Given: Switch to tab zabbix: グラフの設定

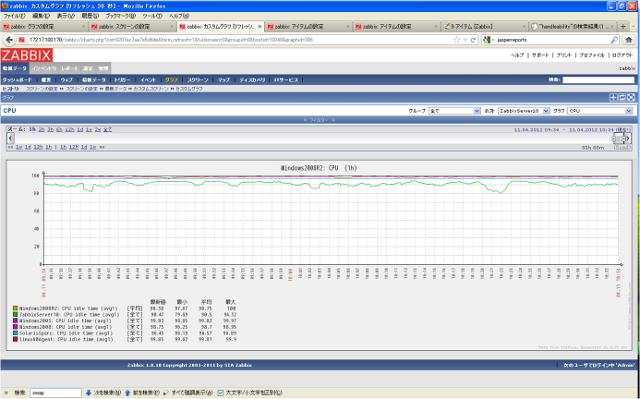Looking at the screenshot, I should click(44, 27).
